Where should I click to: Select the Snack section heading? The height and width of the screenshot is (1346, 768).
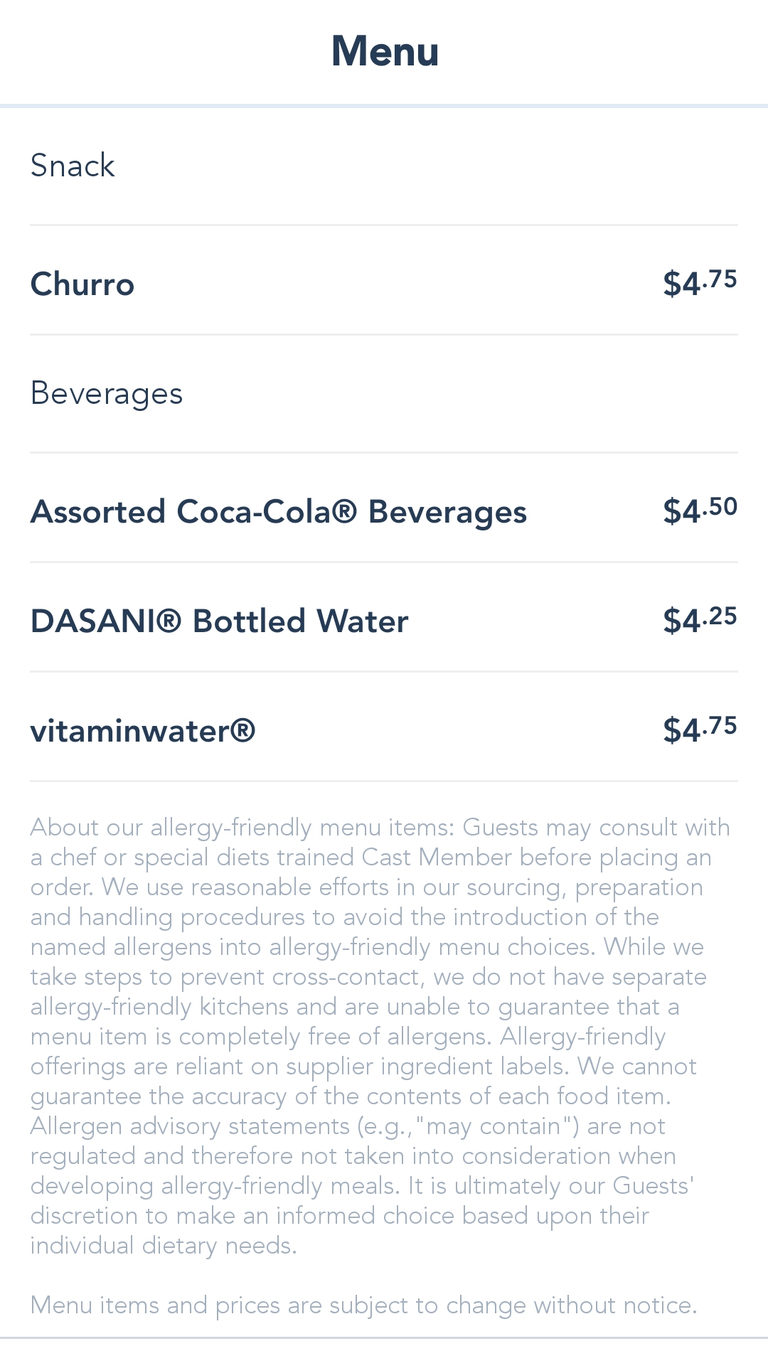click(73, 166)
